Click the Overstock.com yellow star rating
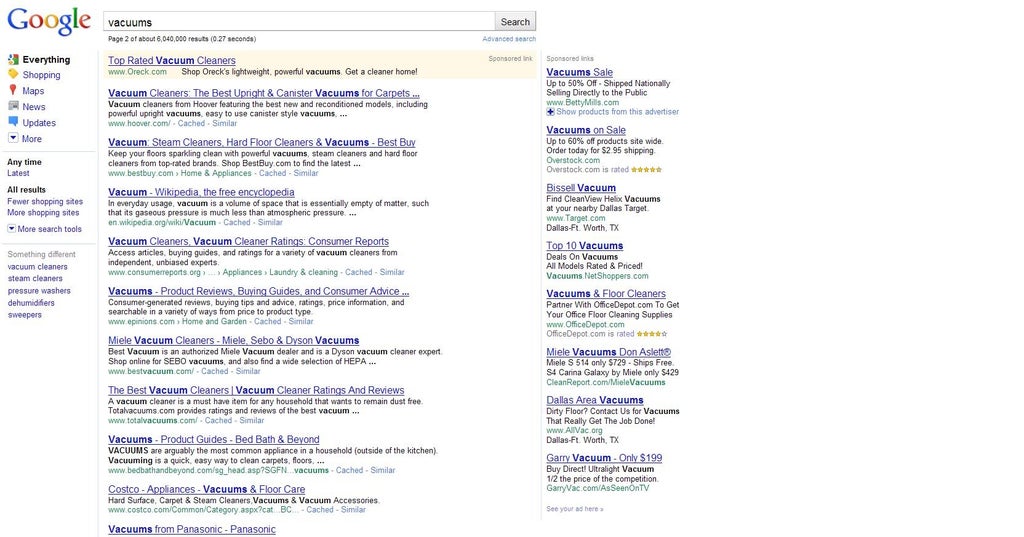The image size is (1024, 537). [646, 170]
